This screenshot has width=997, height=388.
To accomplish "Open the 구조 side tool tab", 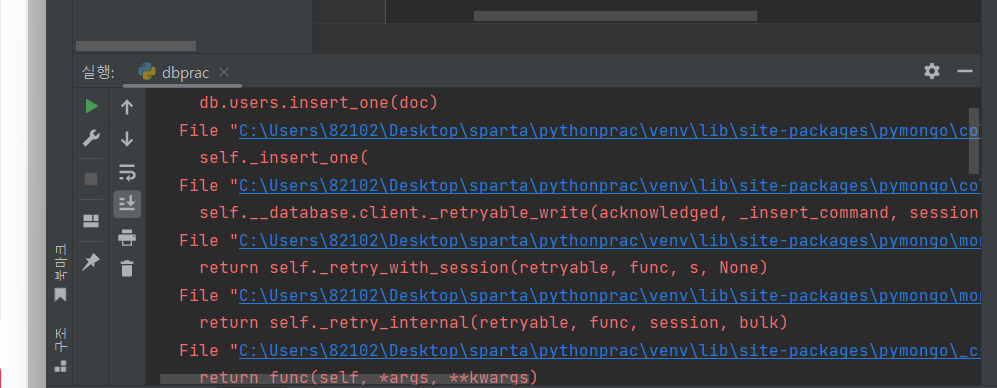I will [x=60, y=350].
